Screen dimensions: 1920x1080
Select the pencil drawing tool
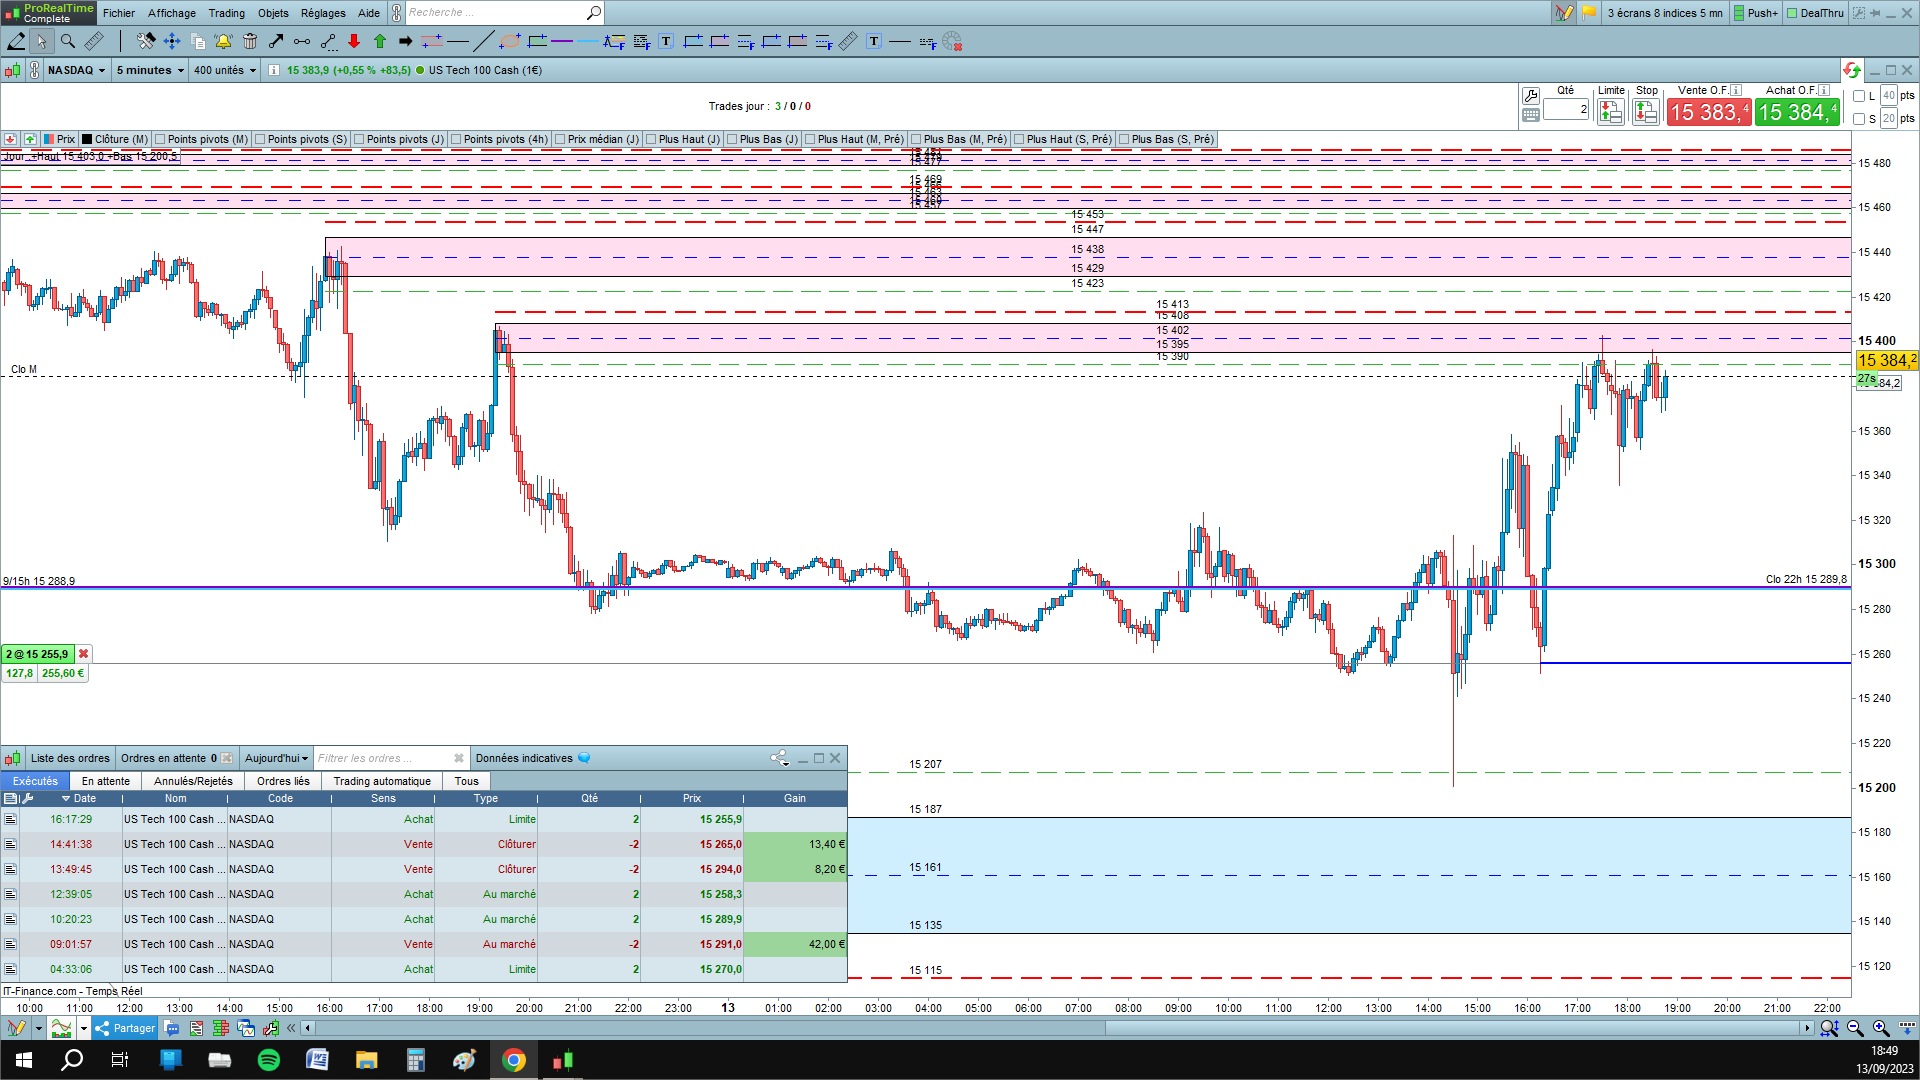click(x=16, y=41)
